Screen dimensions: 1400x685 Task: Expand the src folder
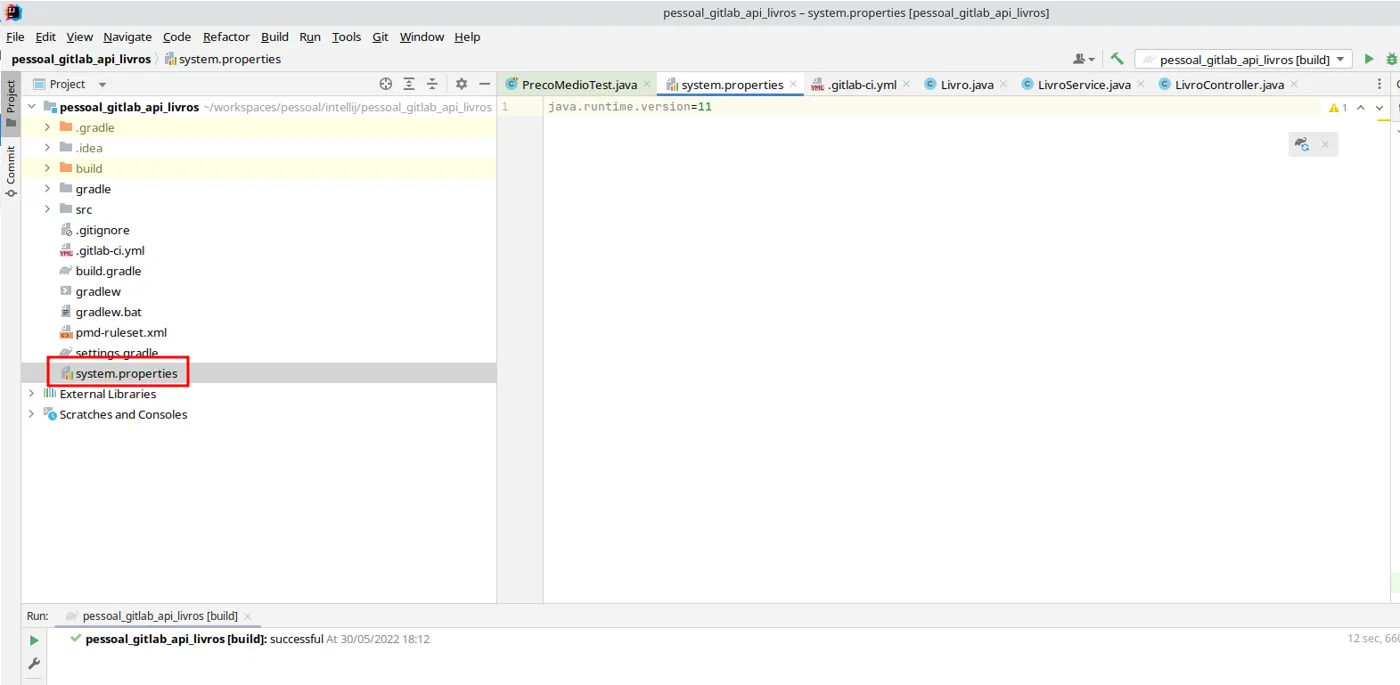47,209
